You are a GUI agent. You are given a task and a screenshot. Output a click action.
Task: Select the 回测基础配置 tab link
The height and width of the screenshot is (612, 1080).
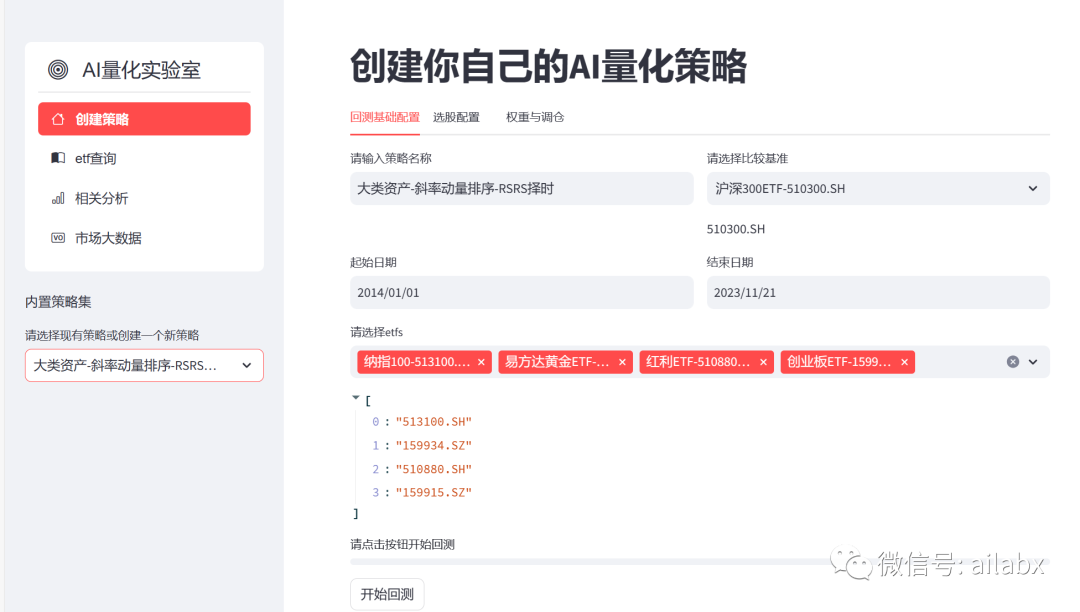[385, 117]
